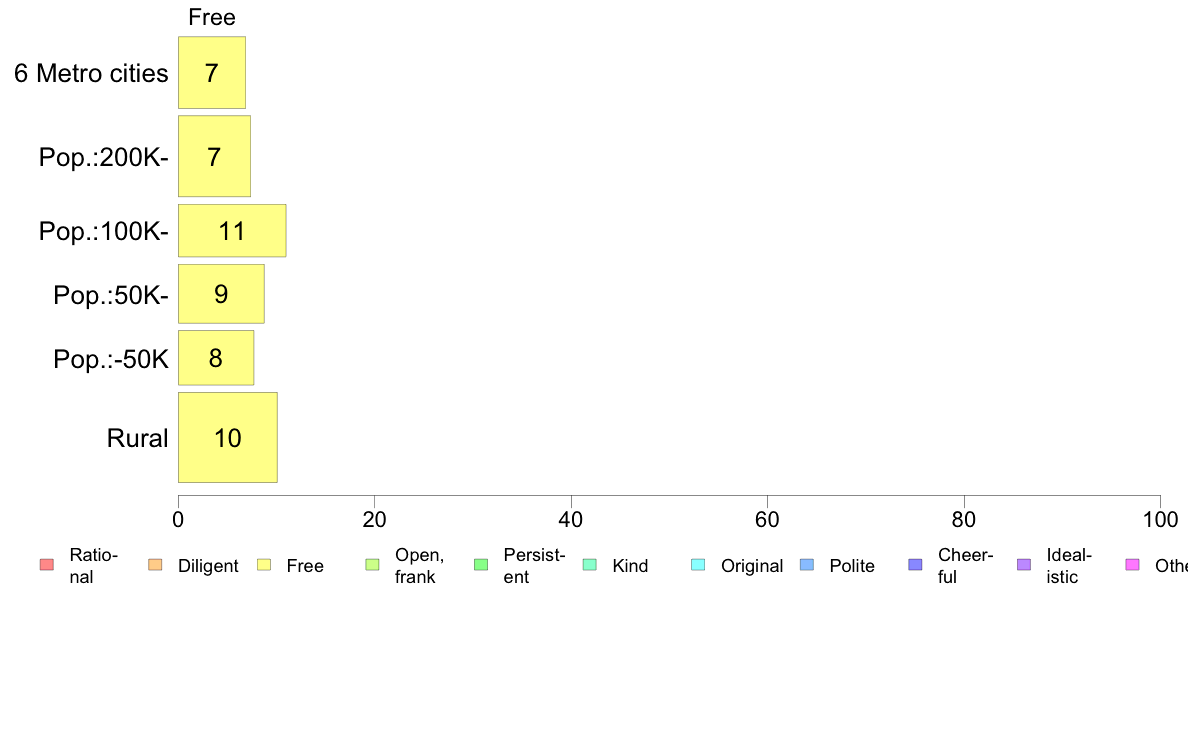Select the pink Other legend swatch
This screenshot has height=736, width=1188.
(1133, 565)
